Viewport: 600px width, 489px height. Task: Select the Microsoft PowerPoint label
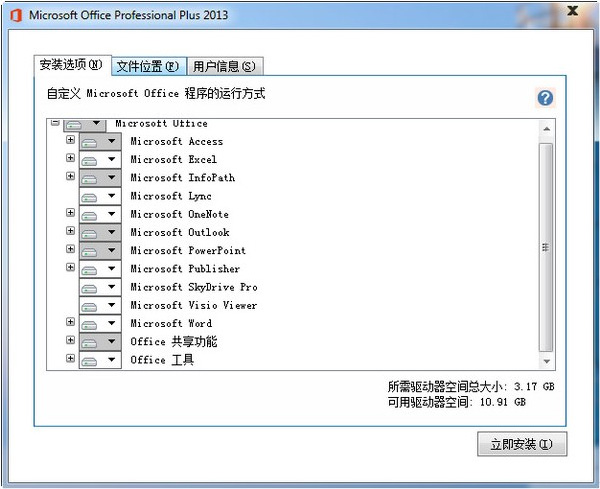(x=188, y=251)
